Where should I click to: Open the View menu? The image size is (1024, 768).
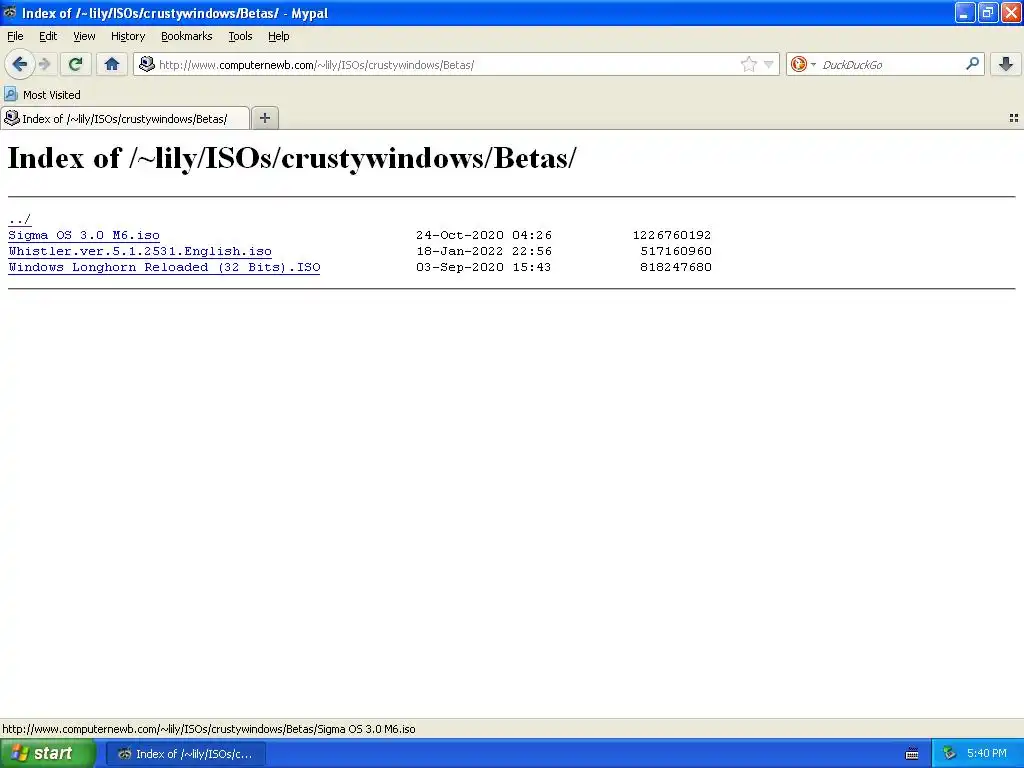click(84, 36)
